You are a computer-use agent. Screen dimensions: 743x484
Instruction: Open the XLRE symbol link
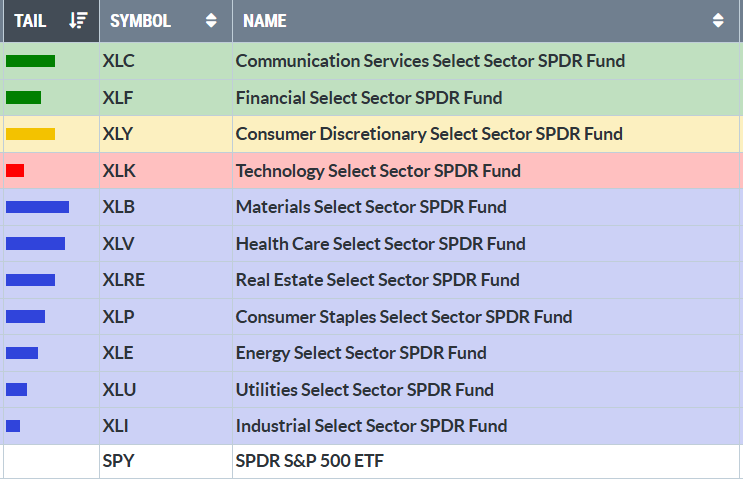pos(123,280)
